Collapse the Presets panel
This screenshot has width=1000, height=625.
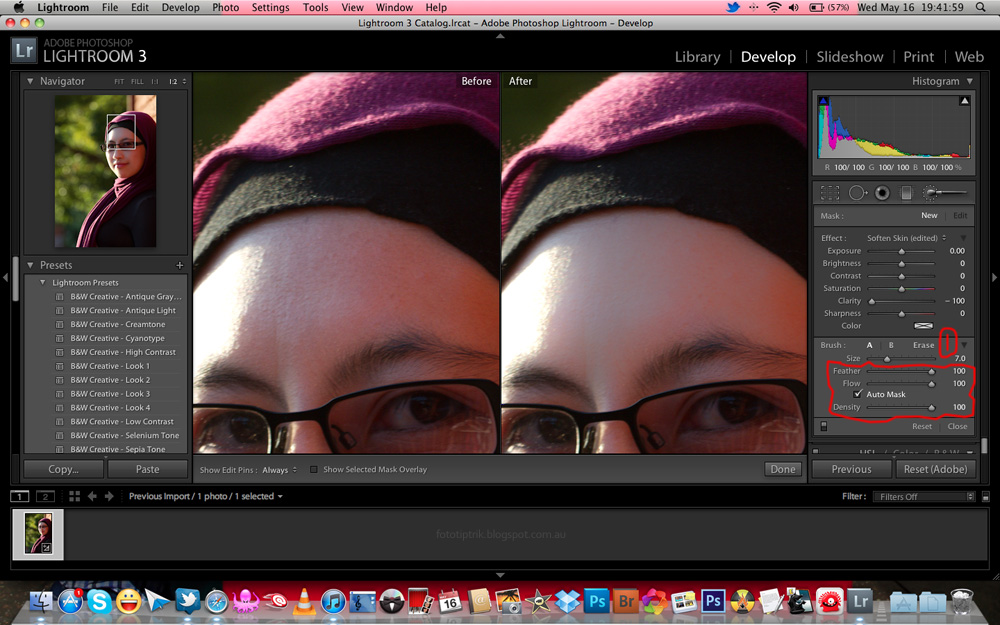[x=30, y=265]
